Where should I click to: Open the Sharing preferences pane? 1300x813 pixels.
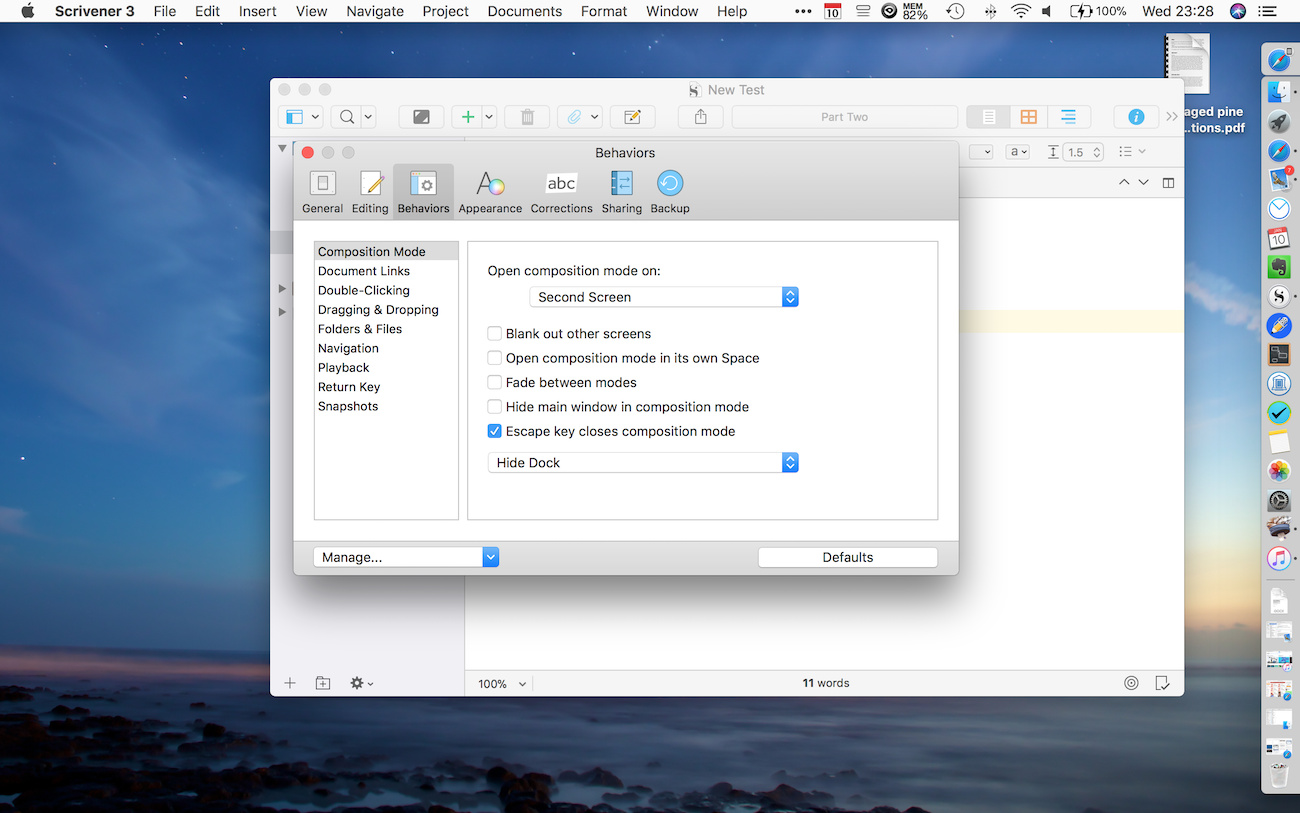[621, 192]
